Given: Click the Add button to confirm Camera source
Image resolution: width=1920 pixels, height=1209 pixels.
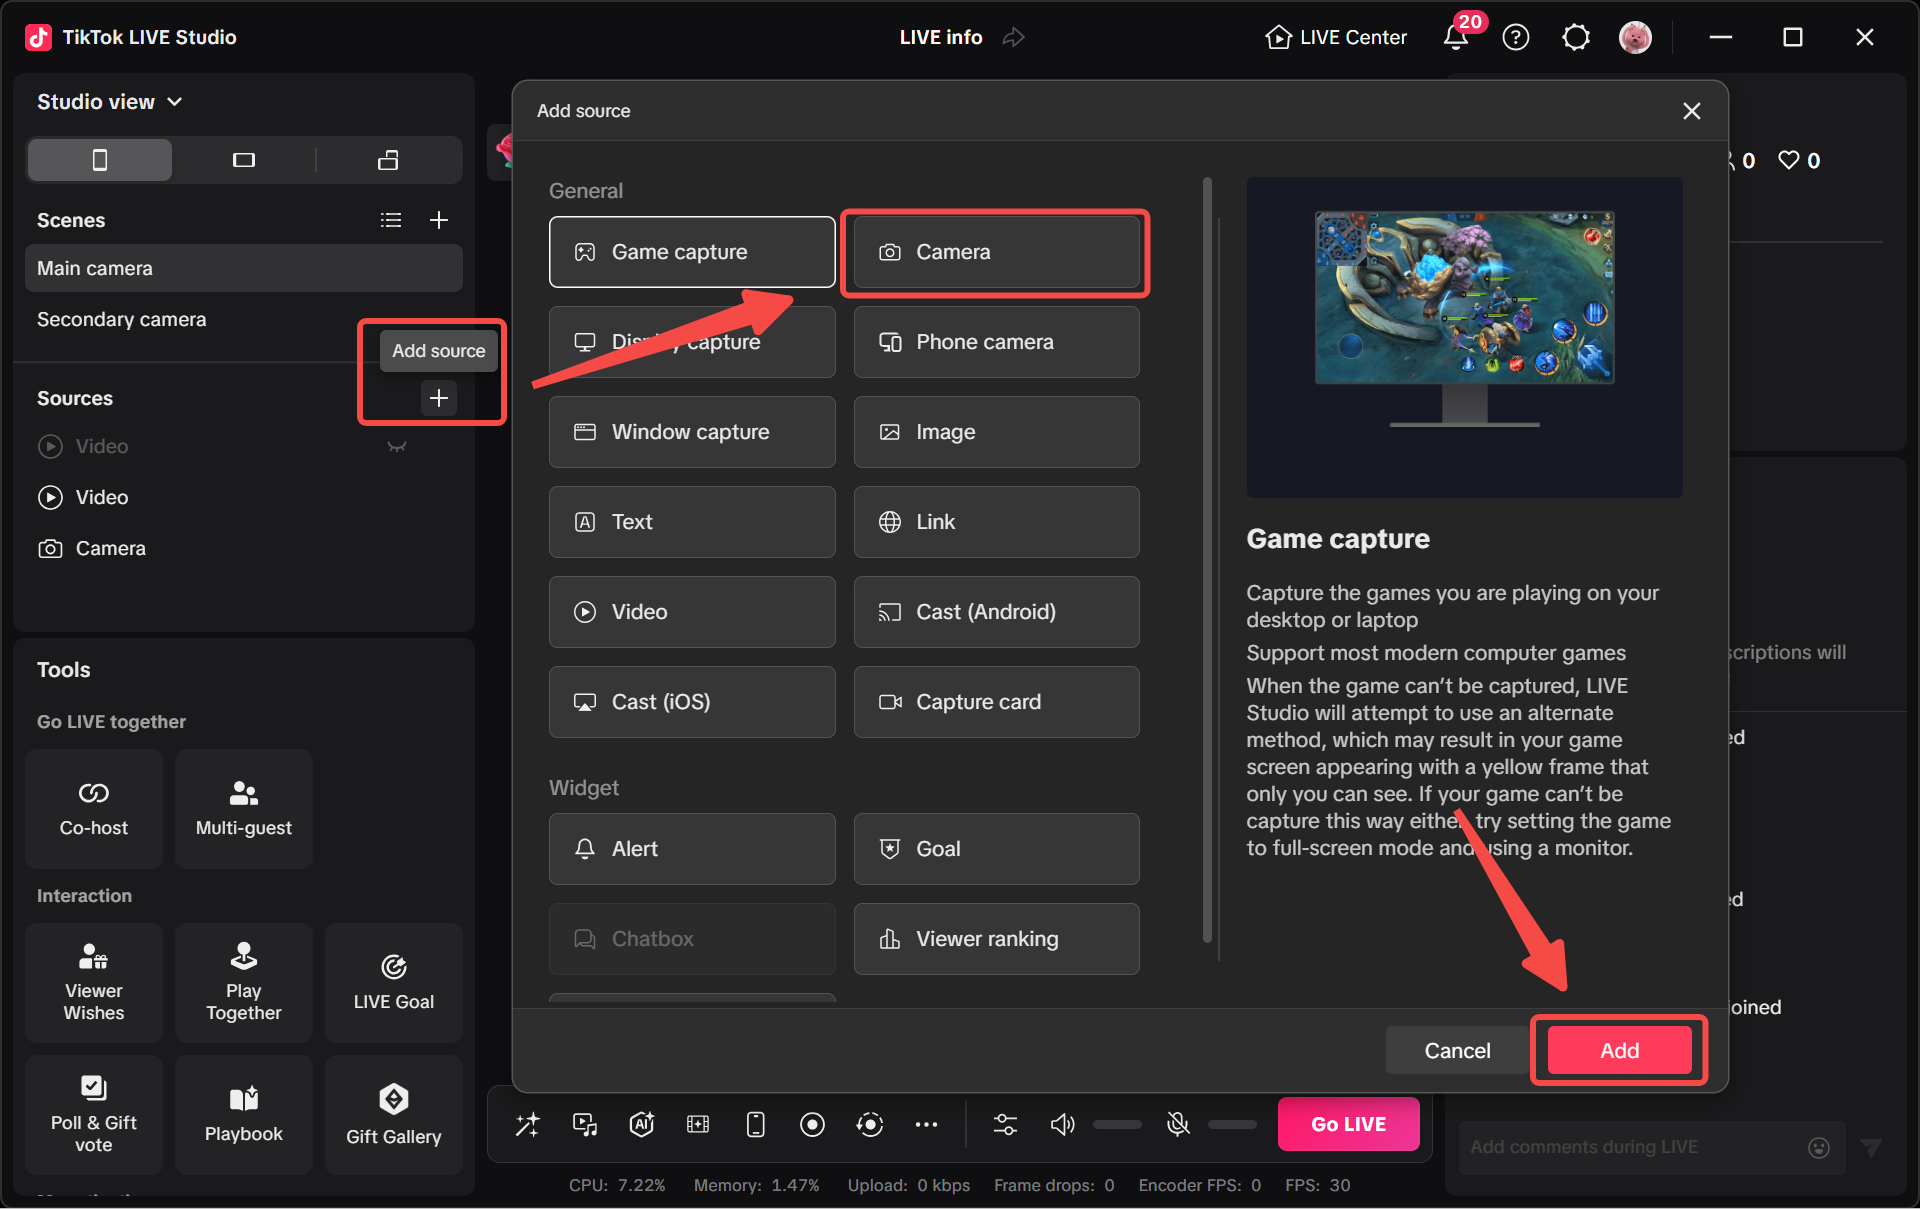Looking at the screenshot, I should coord(1618,1050).
